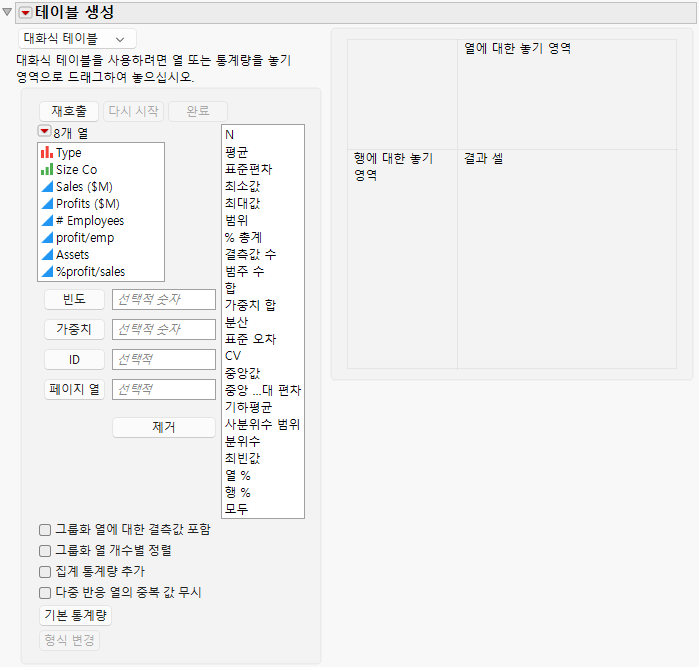Select the Assets column
Screen dimensions: 699x667
pos(101,254)
